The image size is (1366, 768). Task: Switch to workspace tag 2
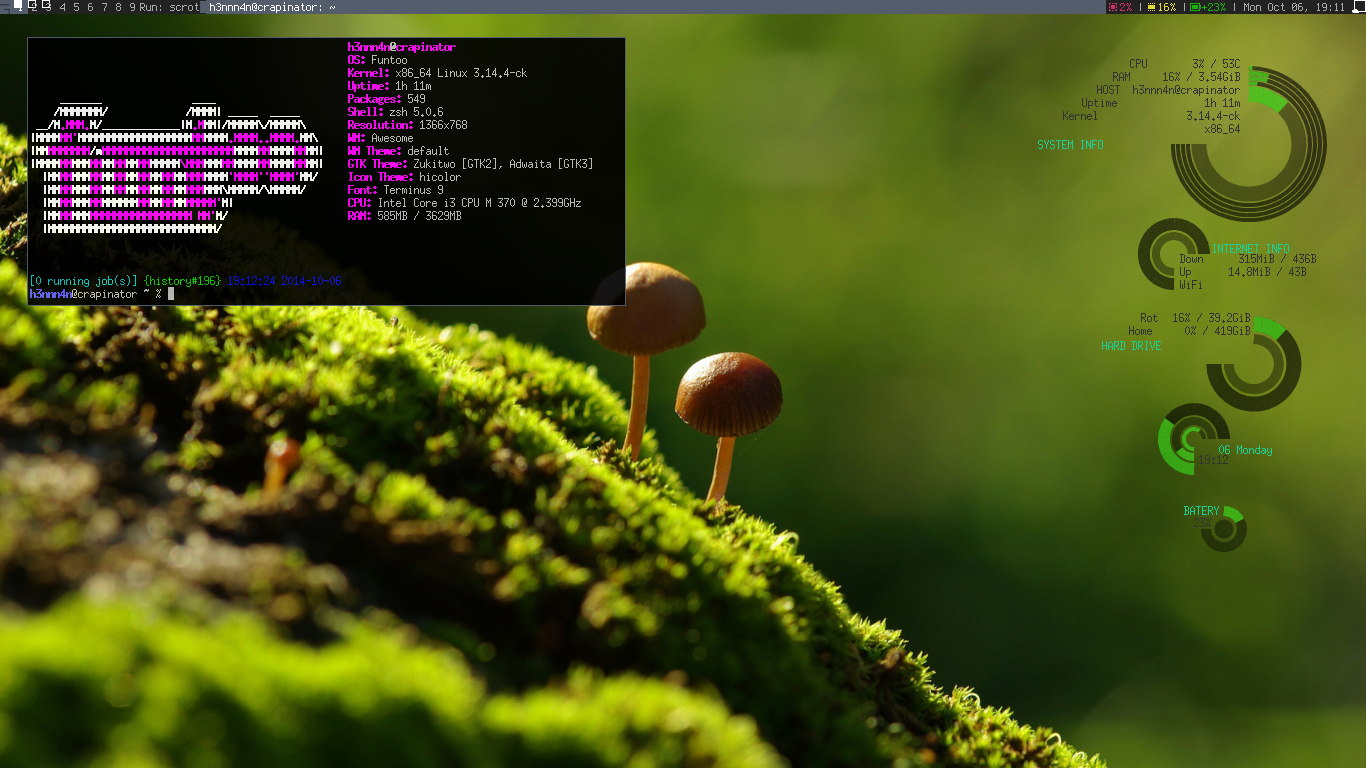33,7
